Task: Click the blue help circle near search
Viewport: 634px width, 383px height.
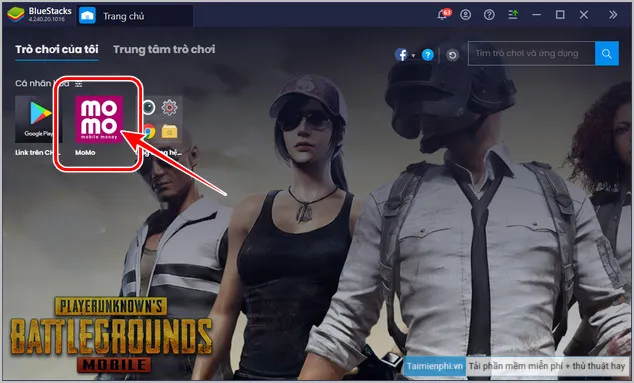Action: click(427, 55)
